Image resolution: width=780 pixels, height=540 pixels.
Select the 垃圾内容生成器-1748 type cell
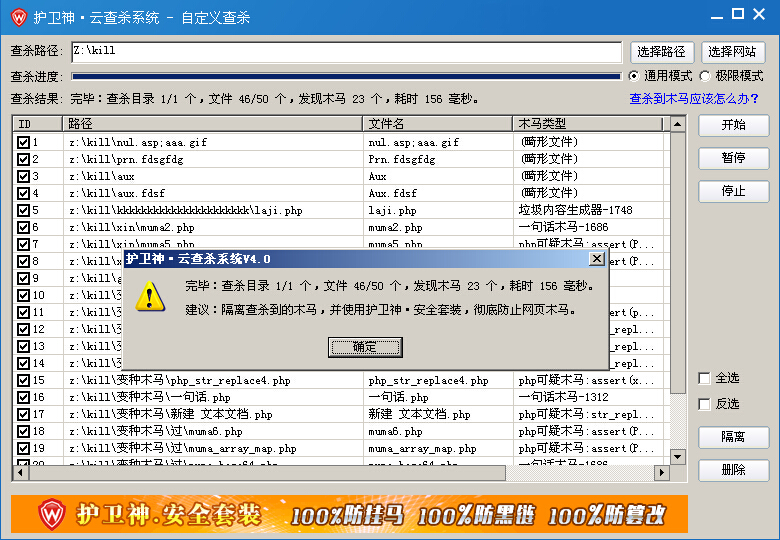pos(575,210)
